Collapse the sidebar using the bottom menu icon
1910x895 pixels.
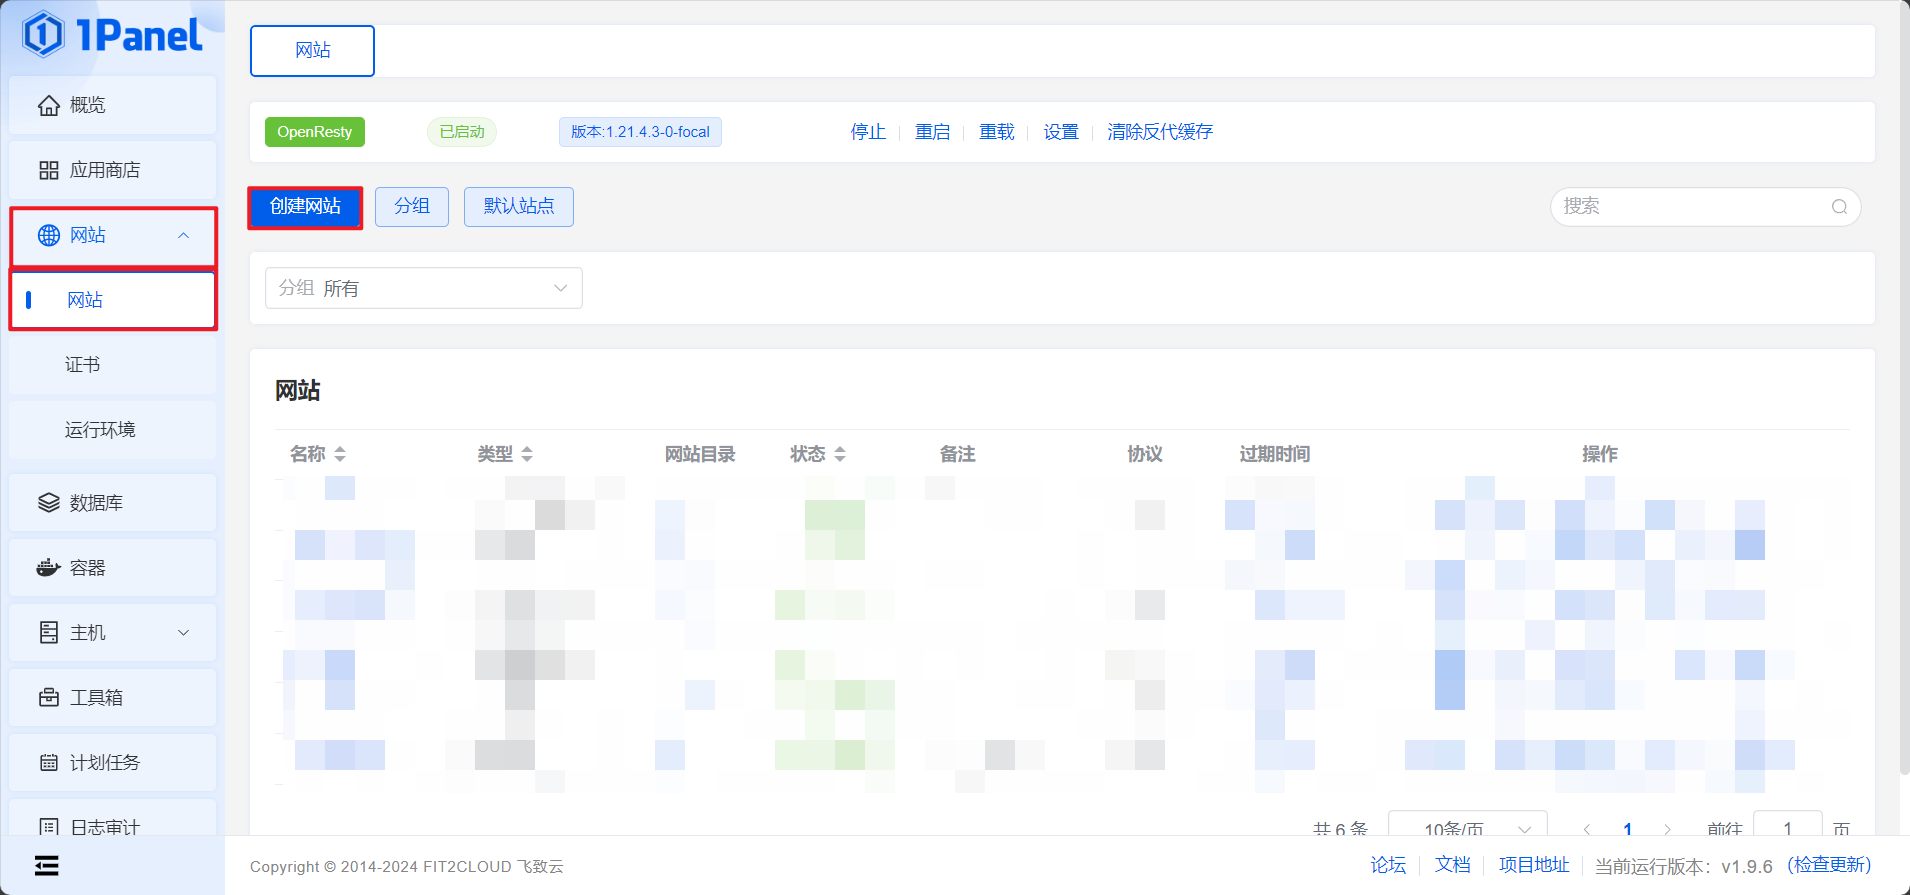point(46,865)
